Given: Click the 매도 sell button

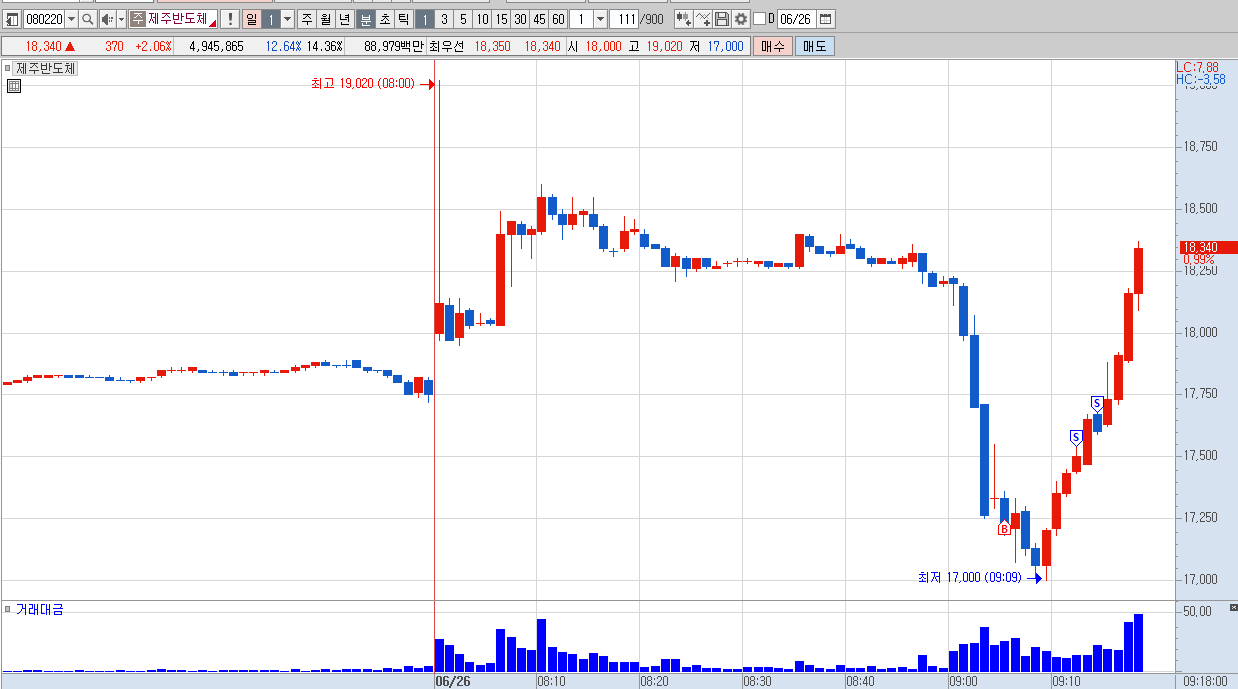Looking at the screenshot, I should [x=814, y=46].
